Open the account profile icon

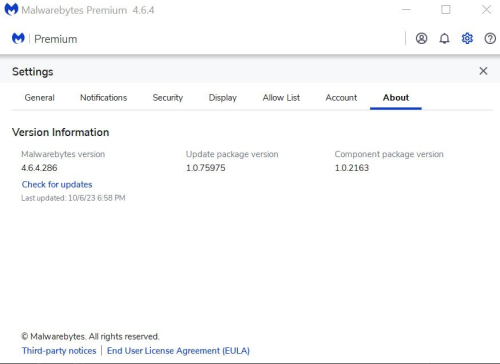(x=421, y=39)
